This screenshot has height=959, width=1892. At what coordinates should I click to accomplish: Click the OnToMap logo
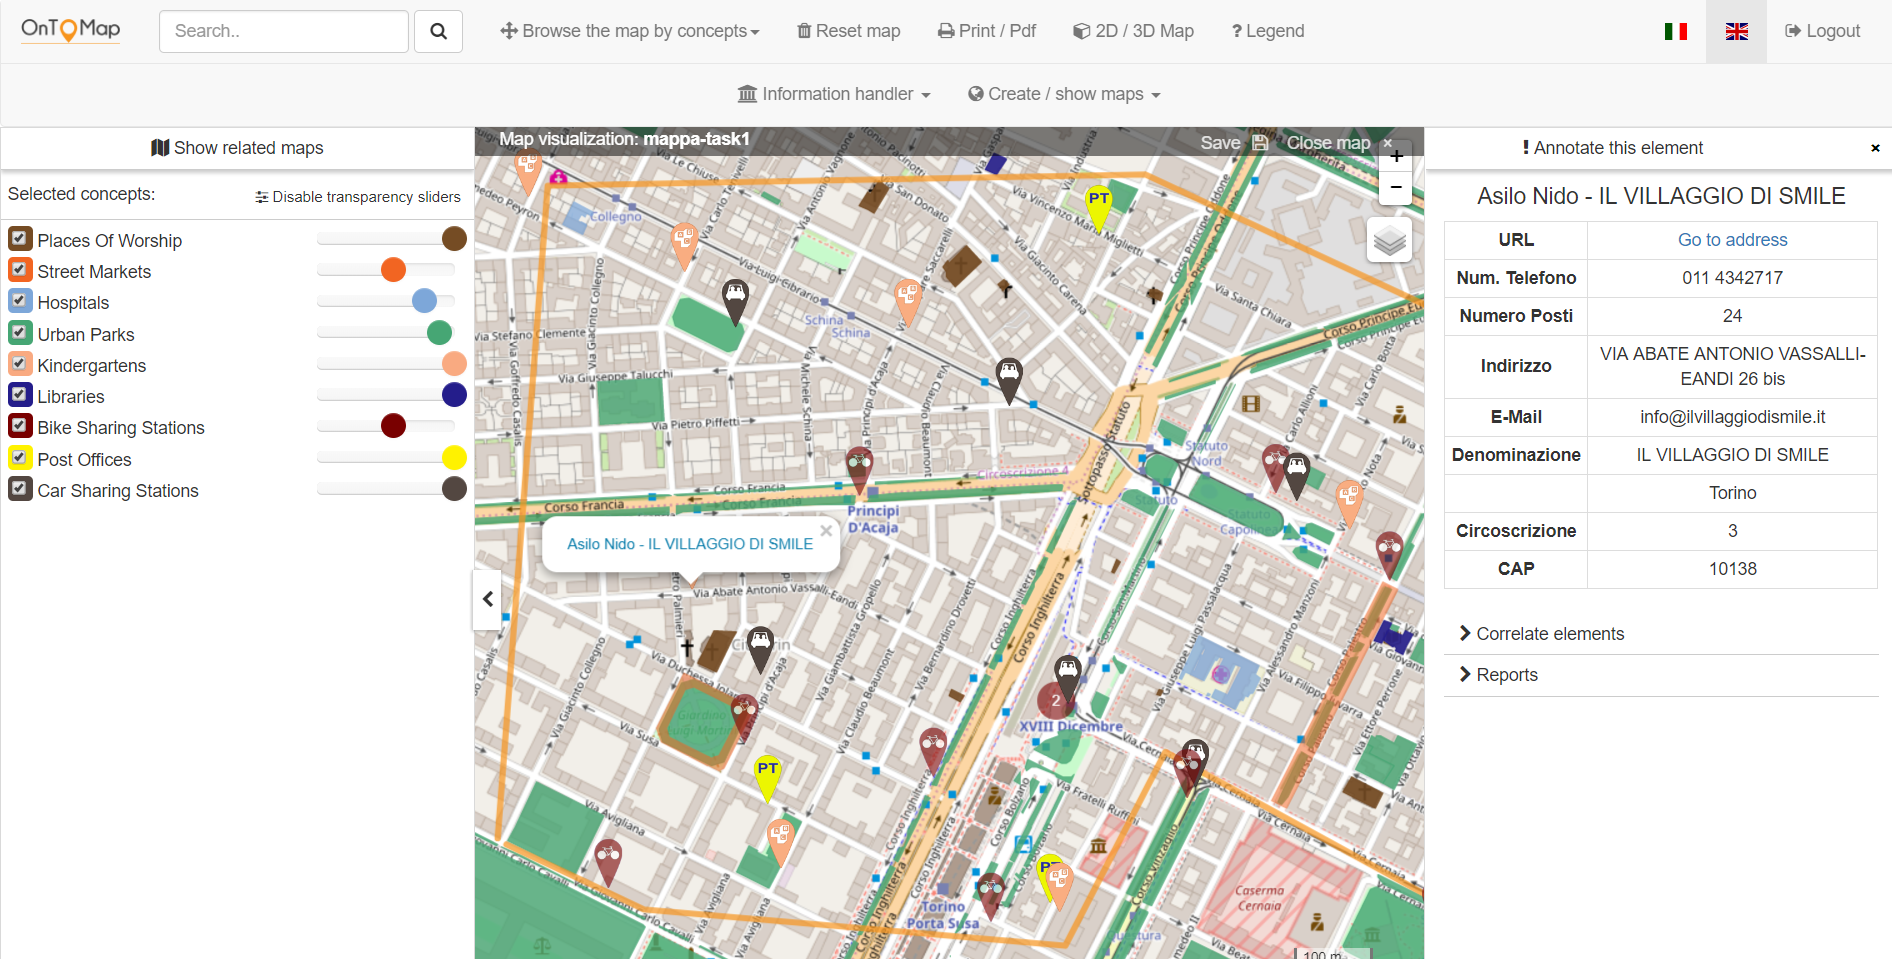[x=71, y=30]
